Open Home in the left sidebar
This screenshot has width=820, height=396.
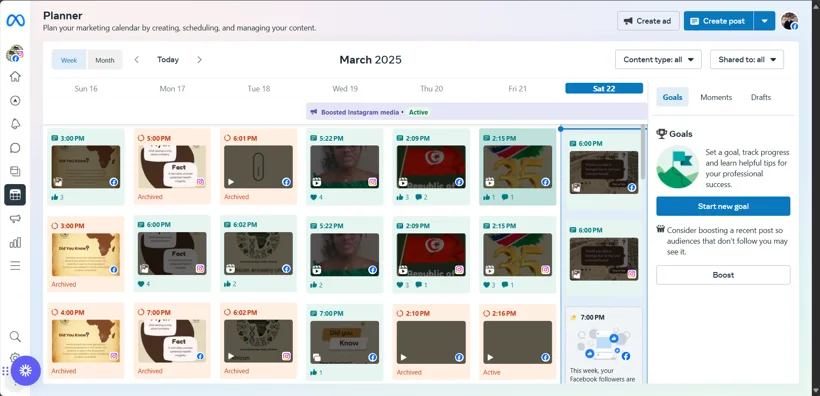[15, 76]
